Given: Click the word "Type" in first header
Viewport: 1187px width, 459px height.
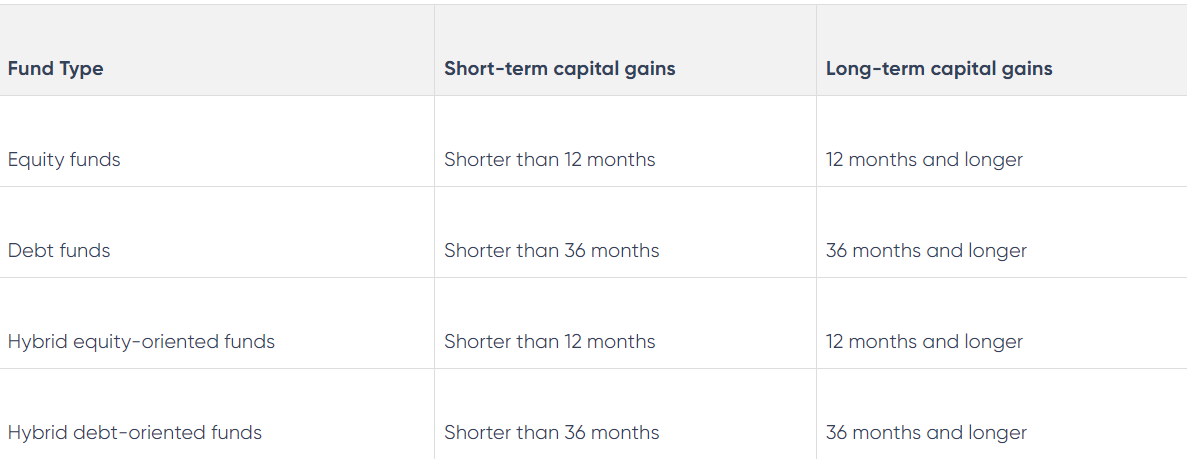Looking at the screenshot, I should pos(81,69).
